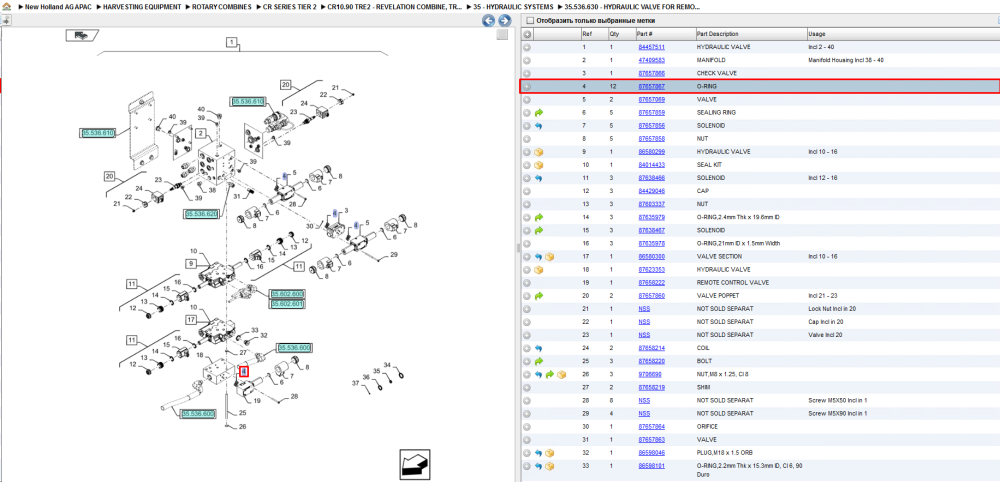
Task: Select the round marker for row 1 HYDRAULIC VALVE
Action: tap(527, 47)
